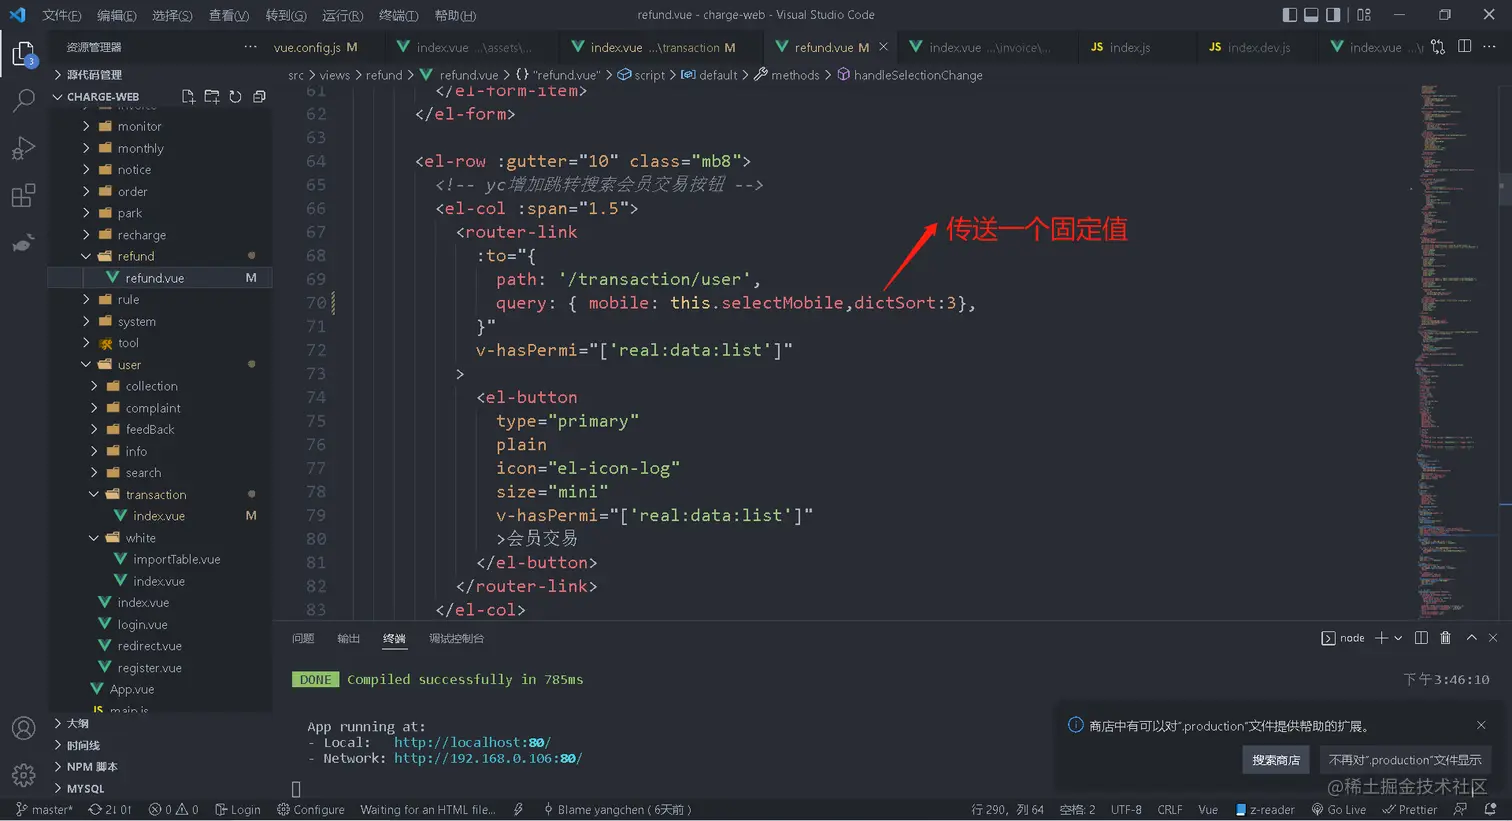Image resolution: width=1512 pixels, height=821 pixels.
Task: Click the editor vertical scrollbar thumb
Action: pos(1504,187)
